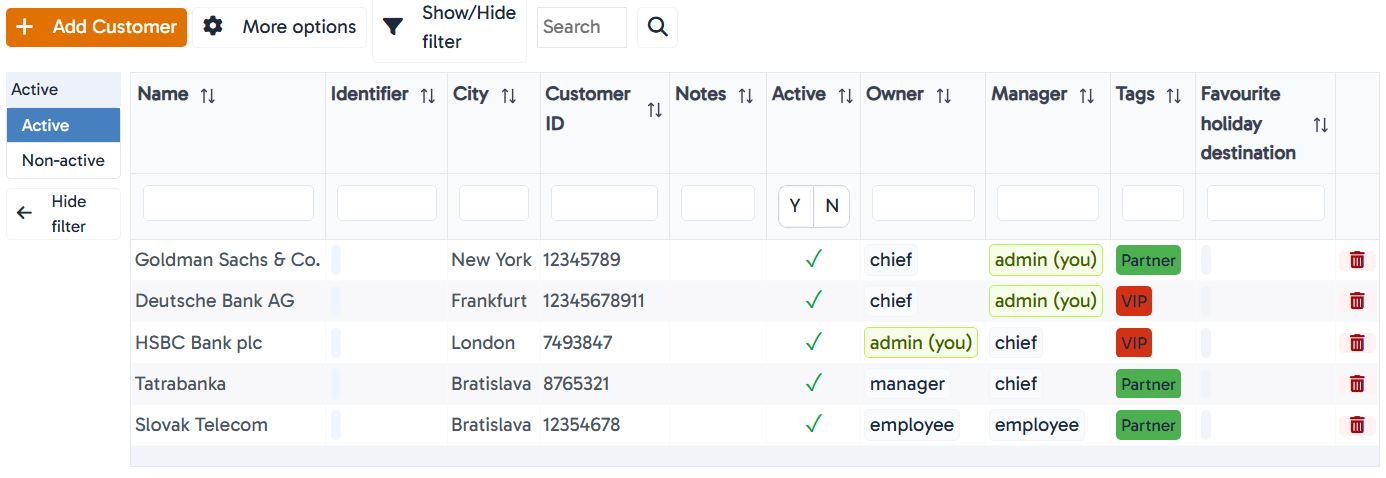Viewport: 1386px width, 478px height.
Task: Click customer ID 7493847
Action: click(x=578, y=343)
